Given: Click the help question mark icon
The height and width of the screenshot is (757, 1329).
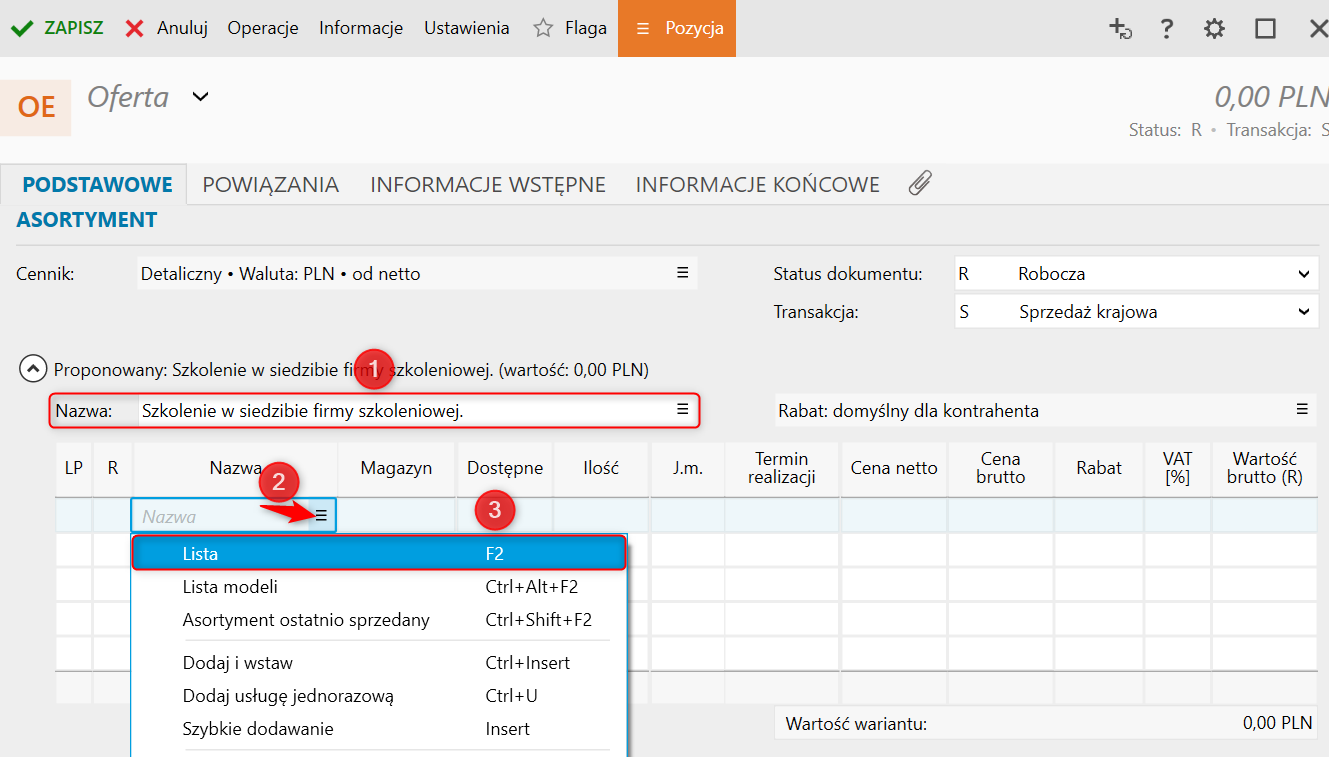Looking at the screenshot, I should (1166, 29).
